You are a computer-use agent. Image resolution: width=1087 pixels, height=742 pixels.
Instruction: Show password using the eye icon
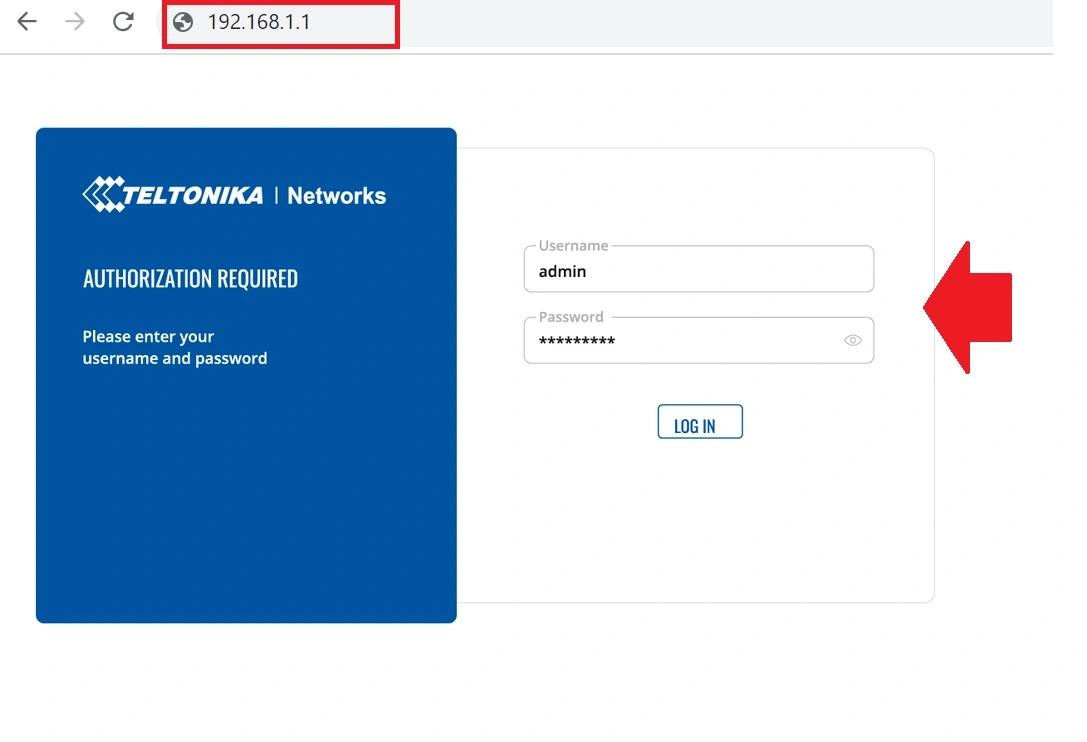[852, 340]
